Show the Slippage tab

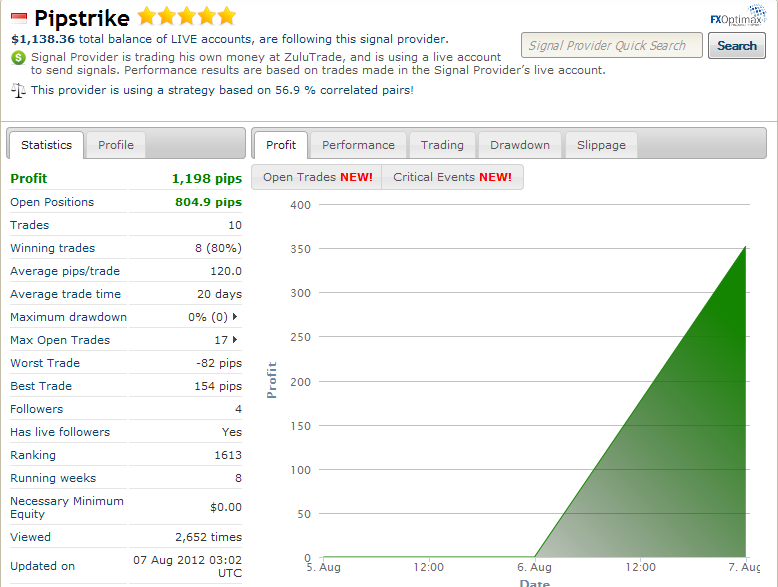pyautogui.click(x=601, y=145)
